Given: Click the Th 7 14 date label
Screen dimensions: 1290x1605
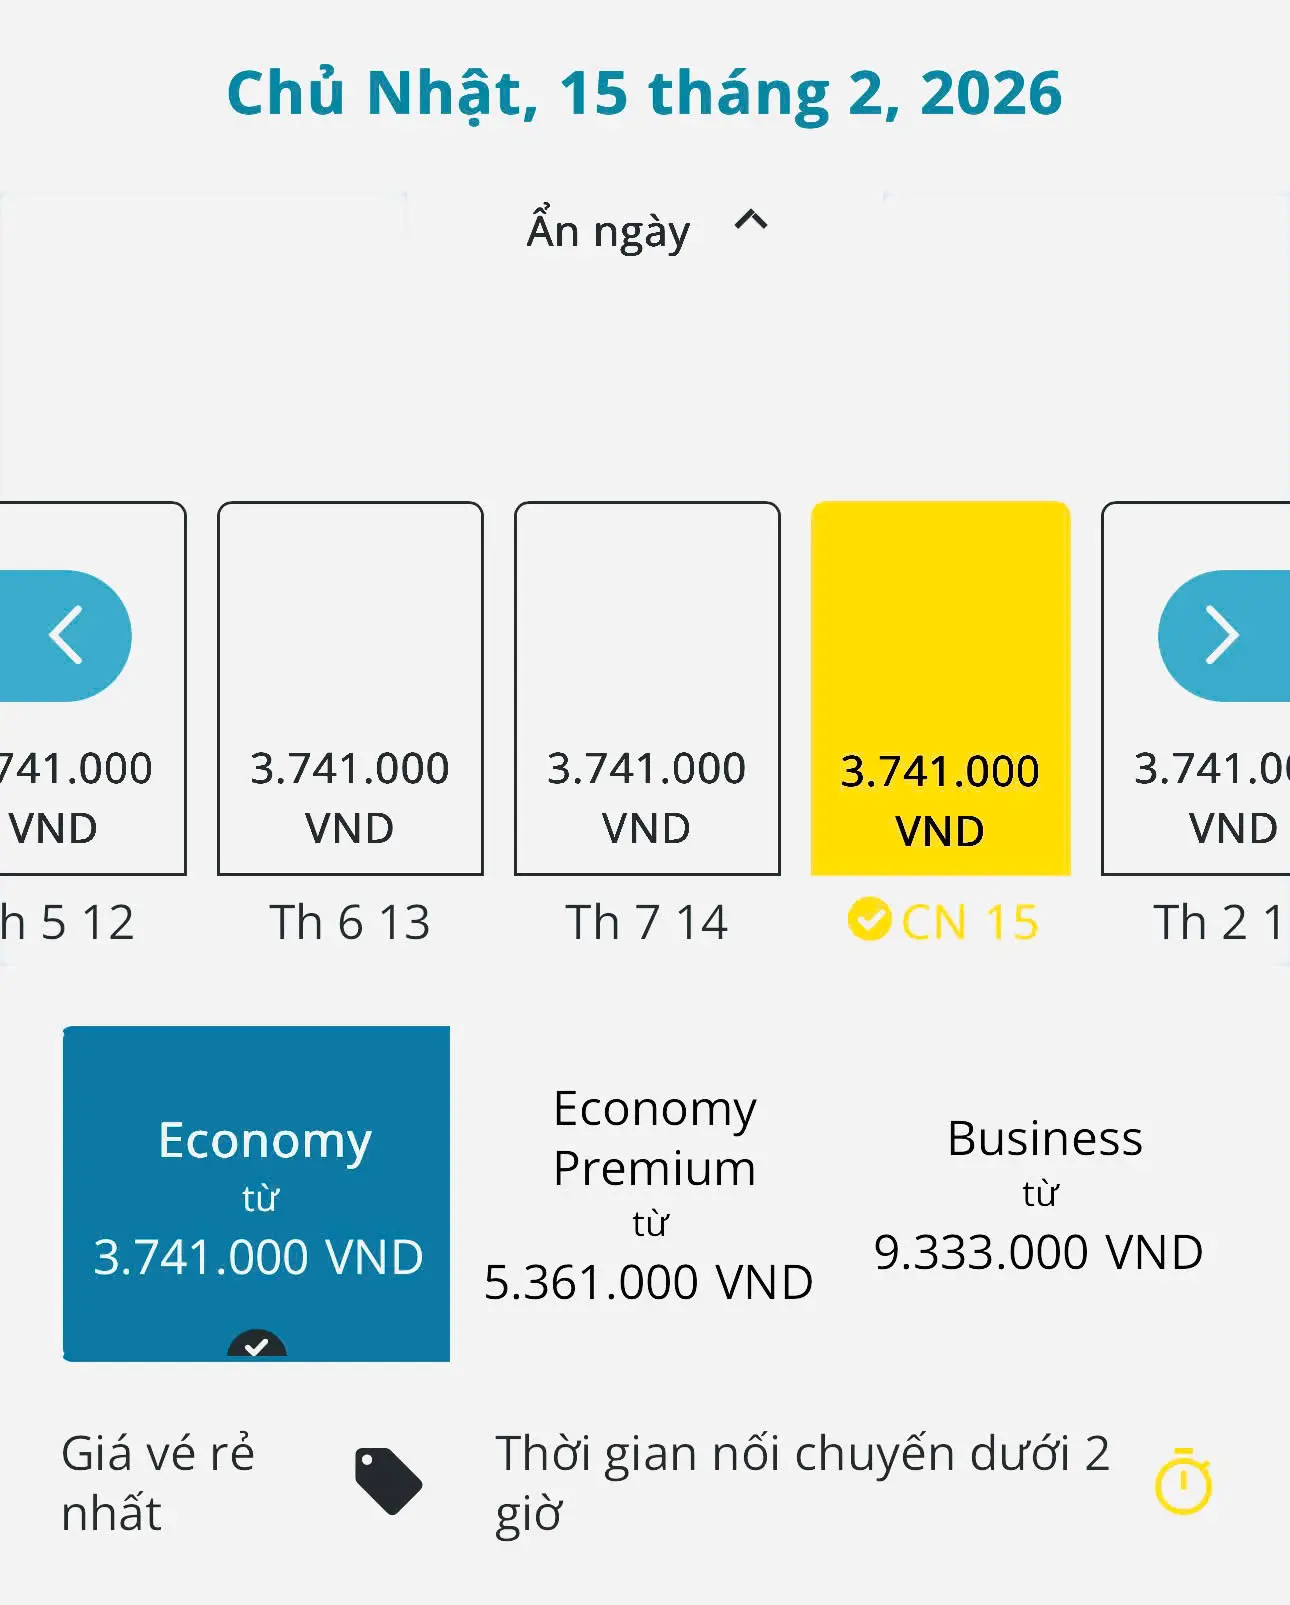Looking at the screenshot, I should click(647, 922).
